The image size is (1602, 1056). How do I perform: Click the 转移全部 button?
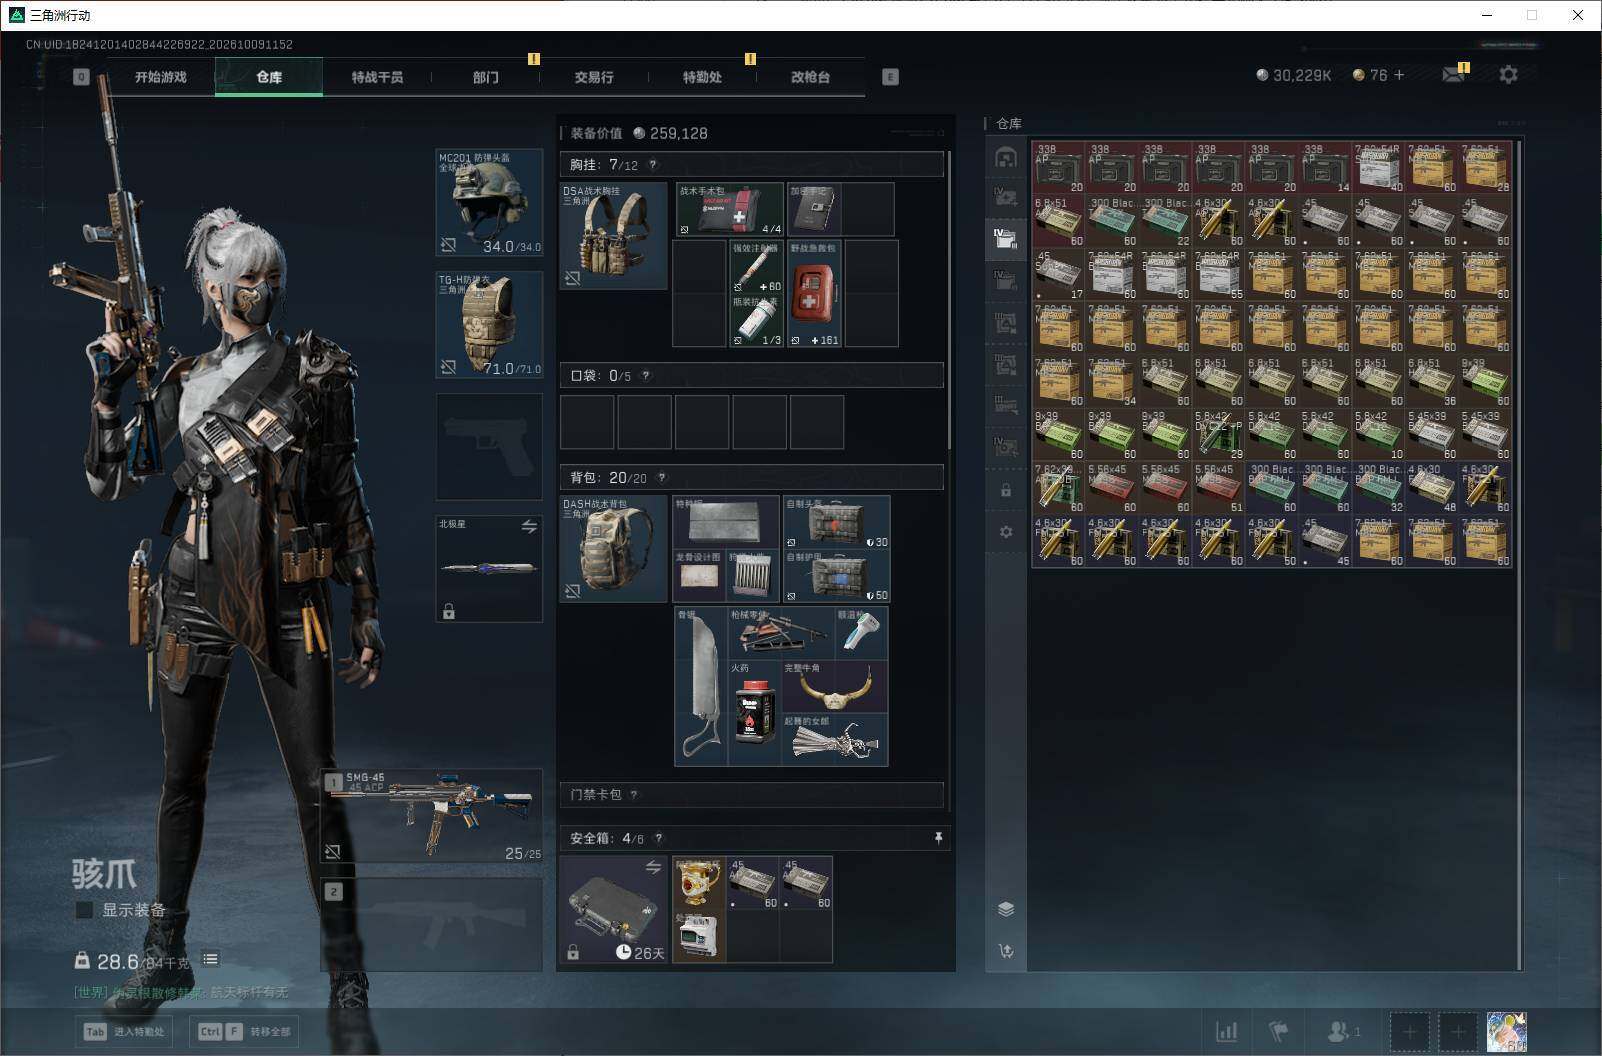coord(245,1031)
